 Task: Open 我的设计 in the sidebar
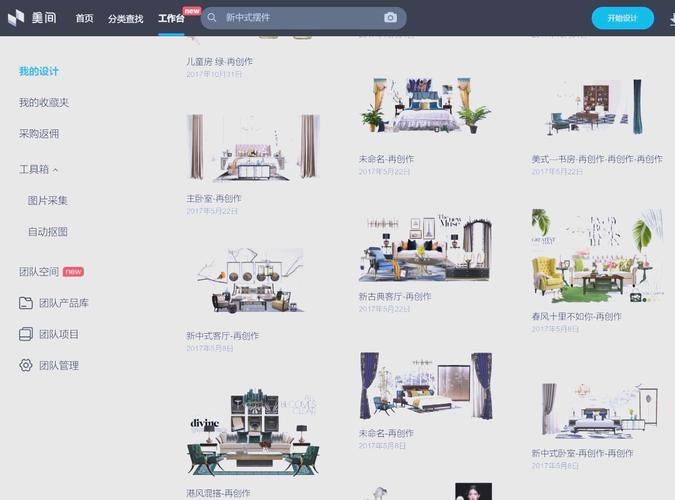click(x=39, y=71)
